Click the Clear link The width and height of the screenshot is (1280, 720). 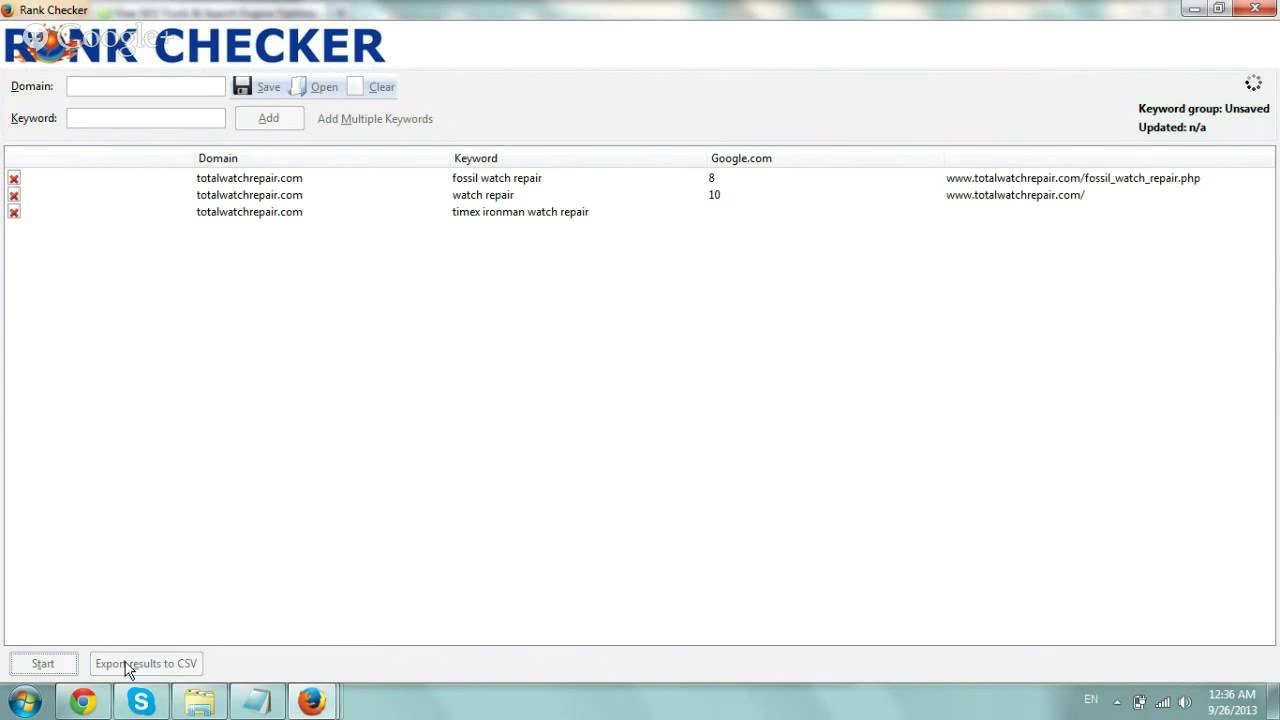[x=382, y=87]
